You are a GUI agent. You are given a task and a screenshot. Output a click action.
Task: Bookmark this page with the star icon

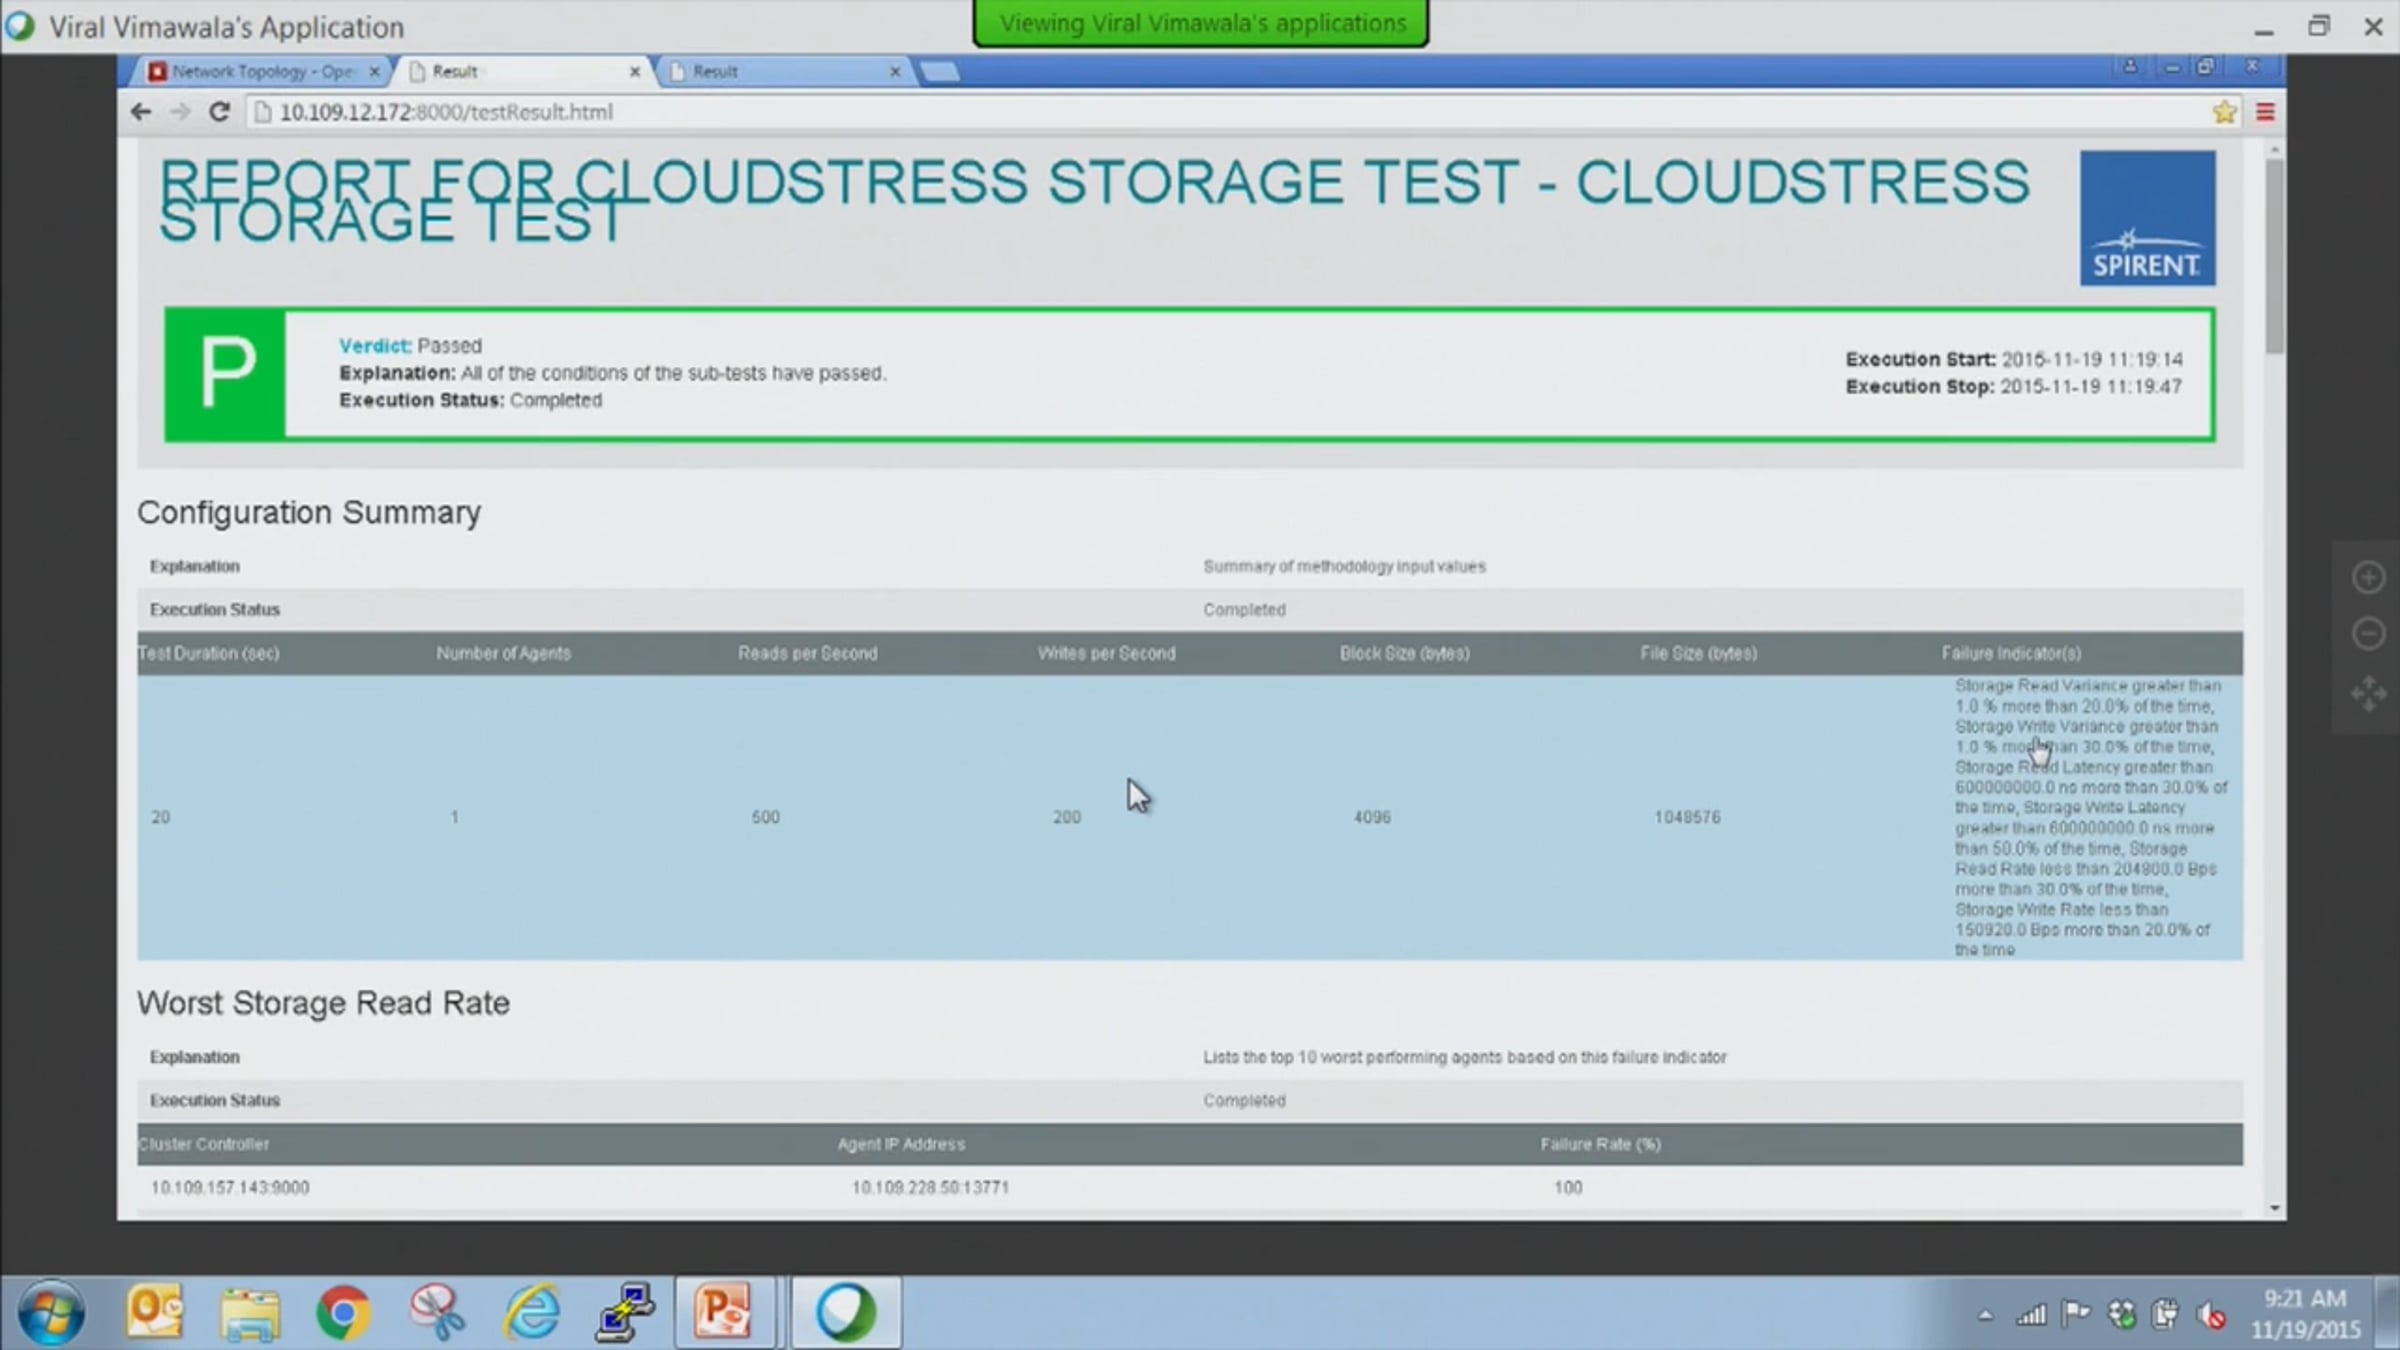tap(2224, 112)
